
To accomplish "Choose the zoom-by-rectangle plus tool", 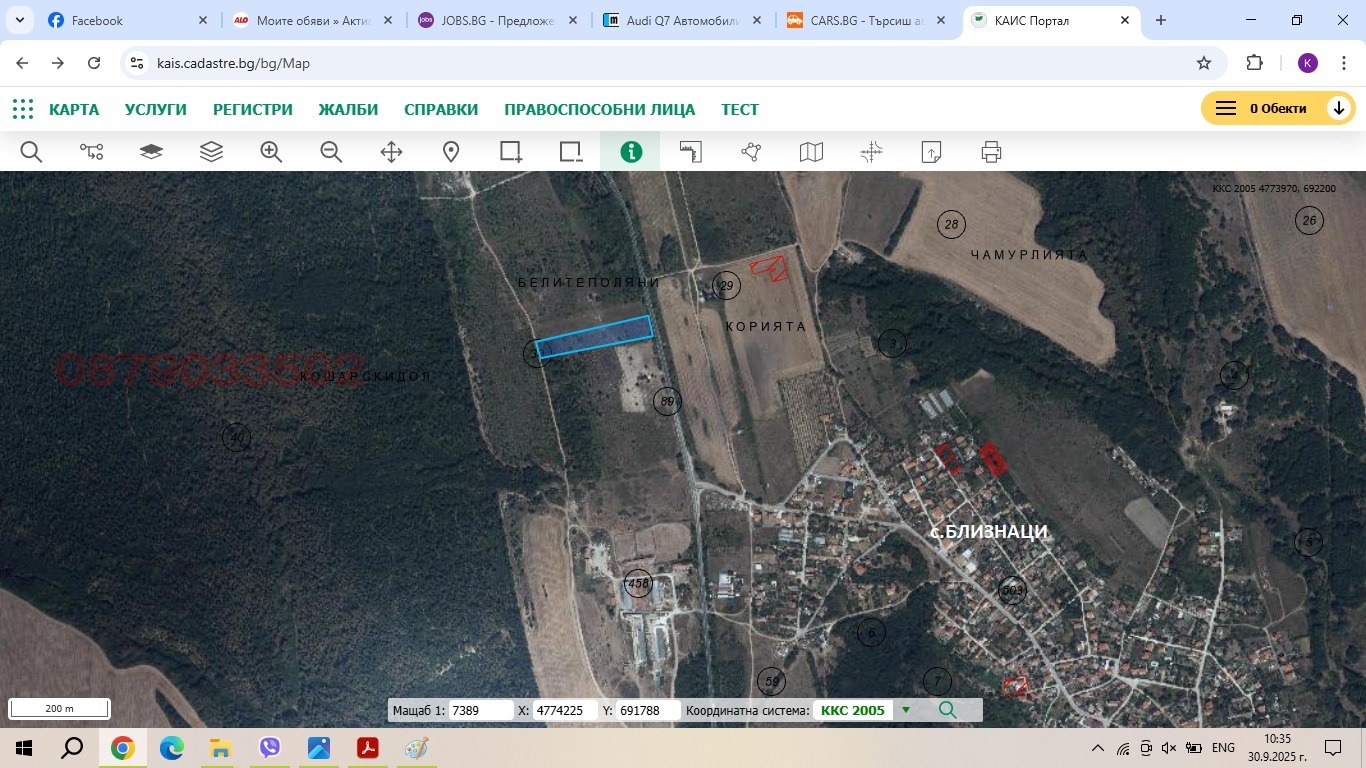I will 511,151.
